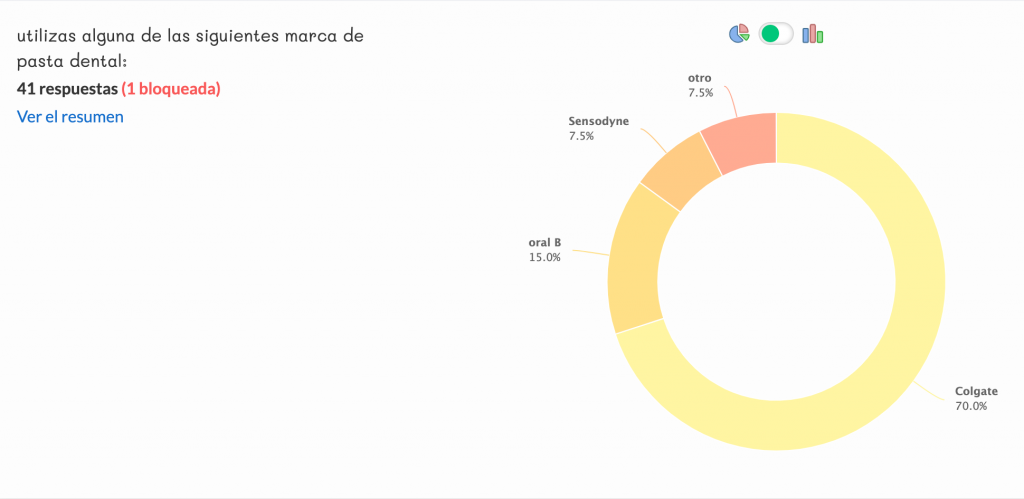1024x499 pixels.
Task: Click the 'oral B' chart label
Action: (544, 242)
